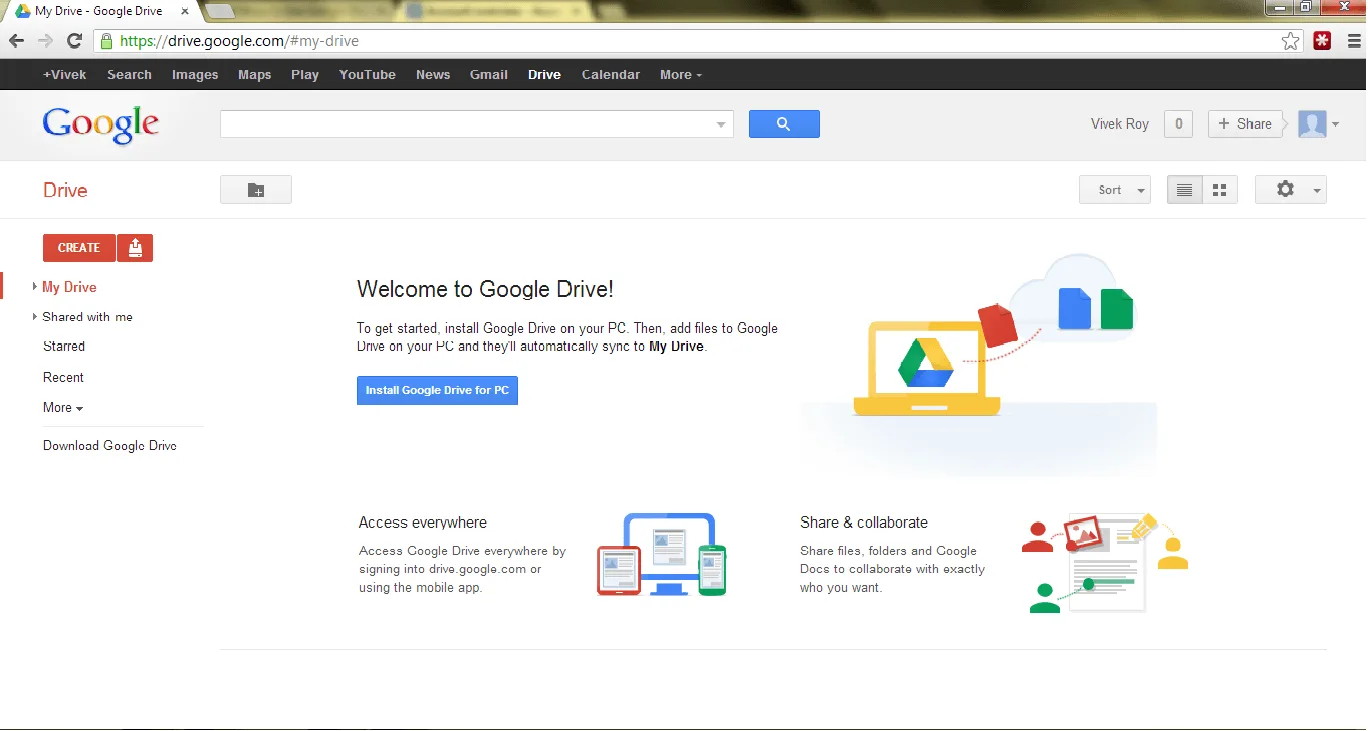Open Calendar in the top navigation bar
This screenshot has height=731, width=1368.
[x=611, y=75]
